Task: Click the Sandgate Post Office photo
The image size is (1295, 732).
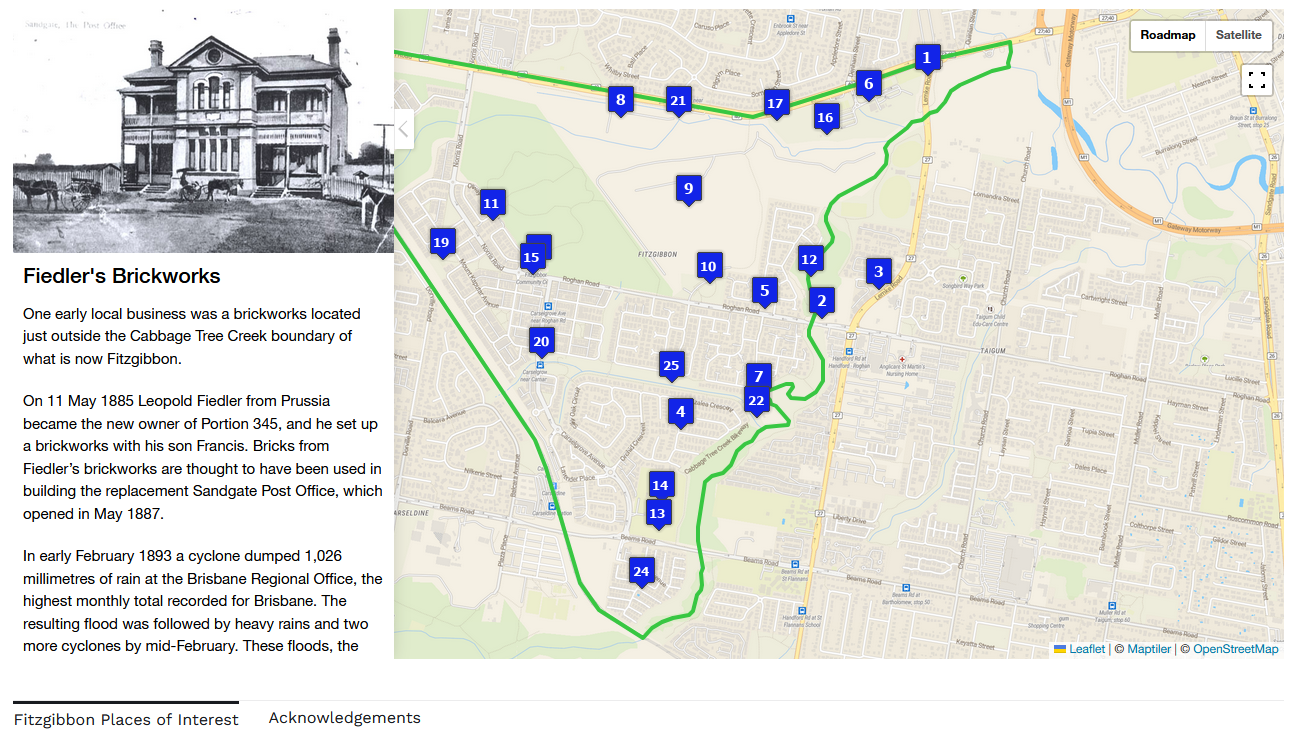Action: [x=203, y=131]
